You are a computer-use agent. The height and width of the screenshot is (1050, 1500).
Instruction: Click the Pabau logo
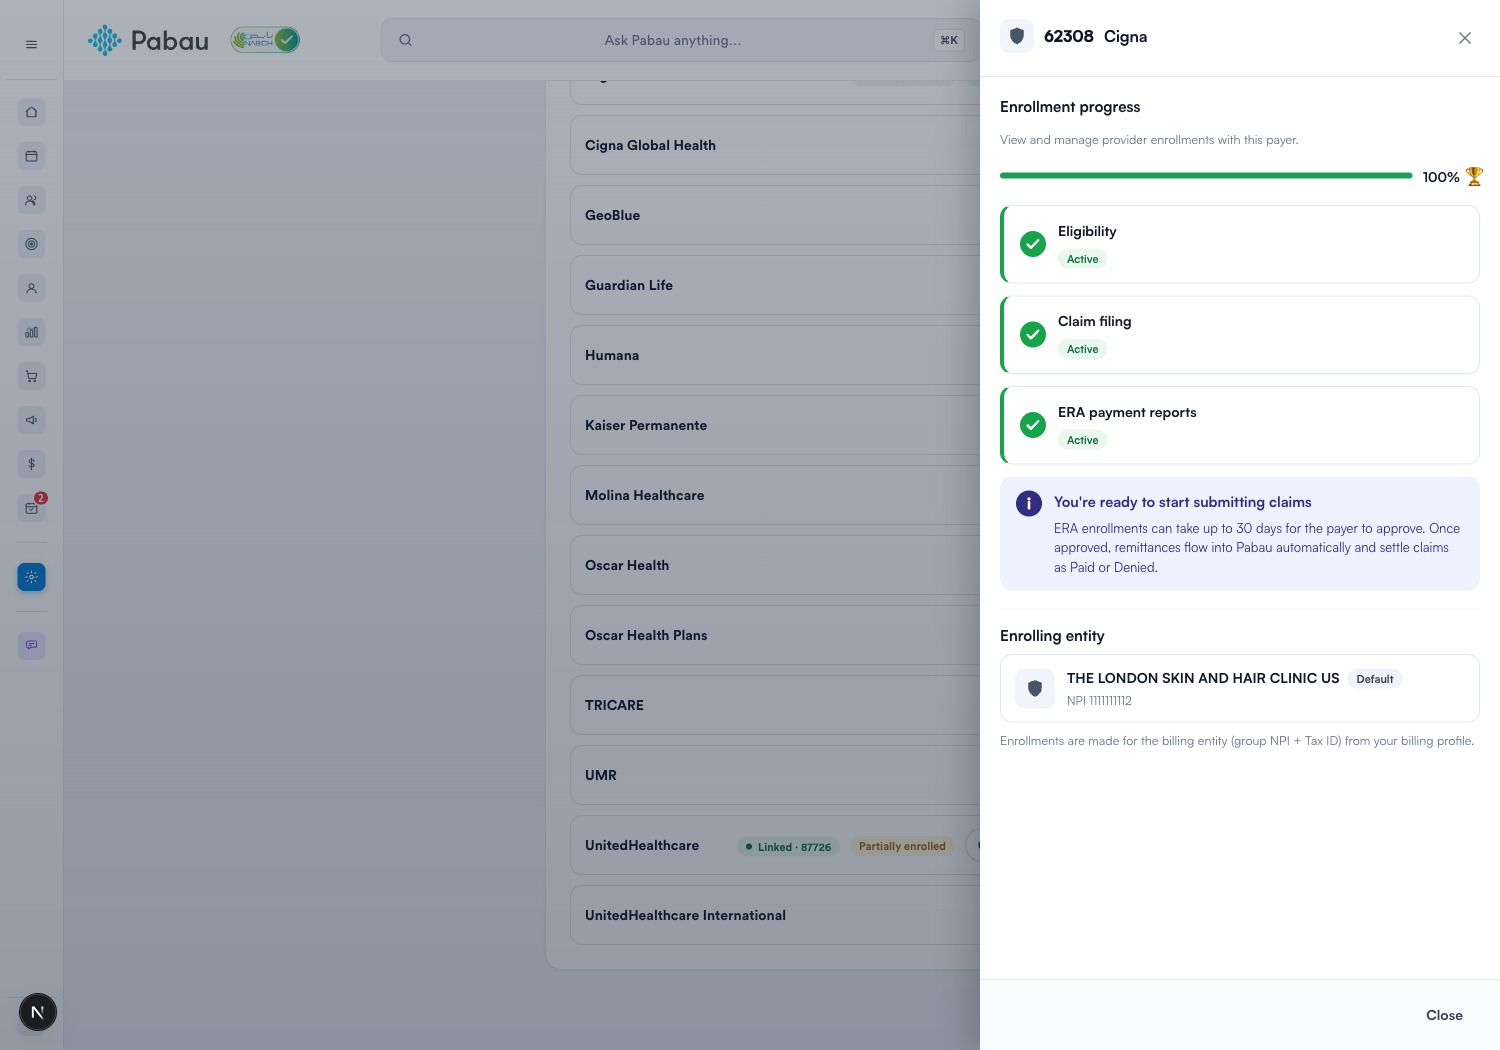coord(148,40)
